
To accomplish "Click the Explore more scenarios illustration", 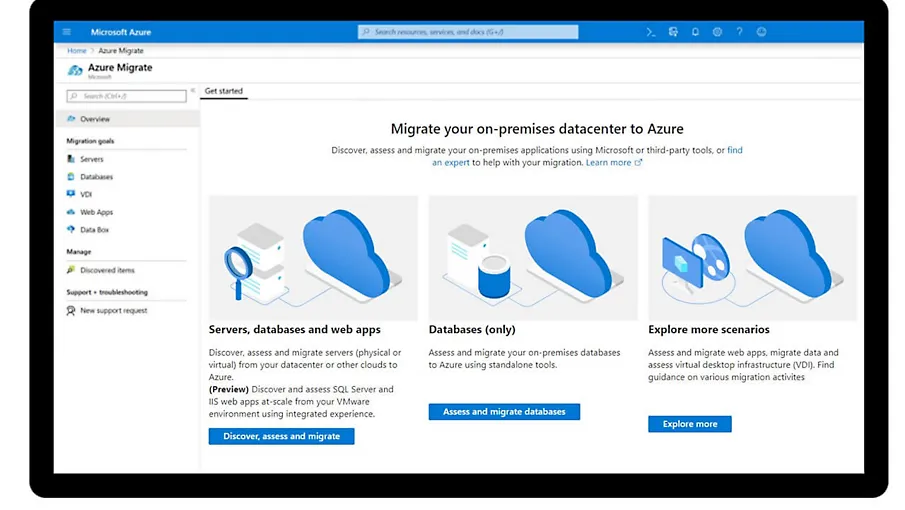I will [x=753, y=258].
